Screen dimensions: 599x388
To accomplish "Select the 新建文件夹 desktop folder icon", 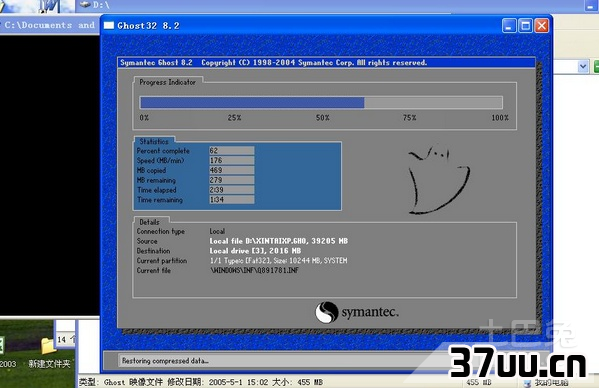I will [x=48, y=346].
